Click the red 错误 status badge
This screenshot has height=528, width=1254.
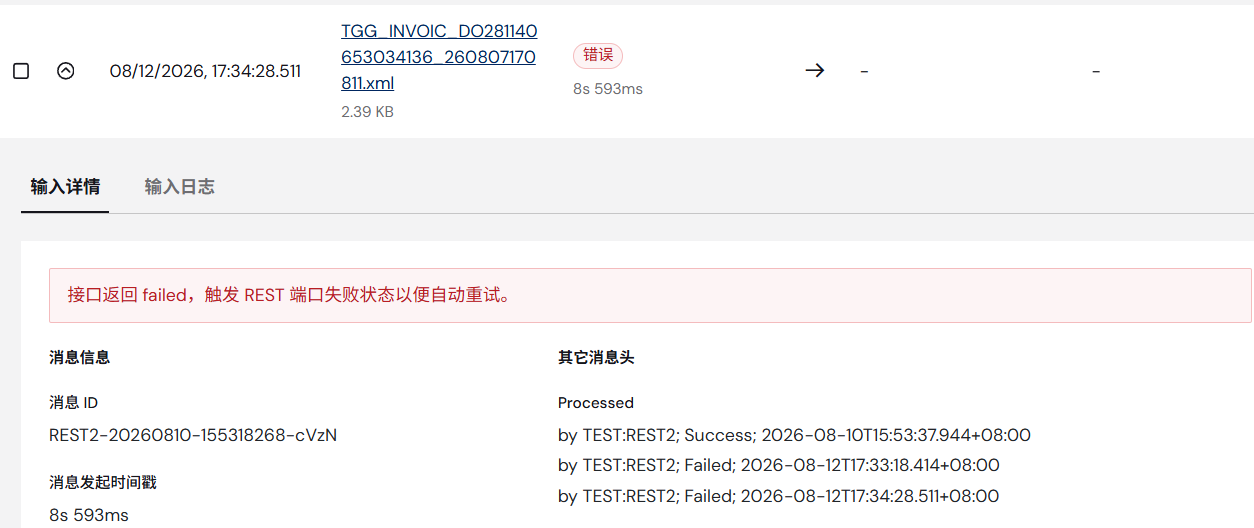click(x=598, y=55)
